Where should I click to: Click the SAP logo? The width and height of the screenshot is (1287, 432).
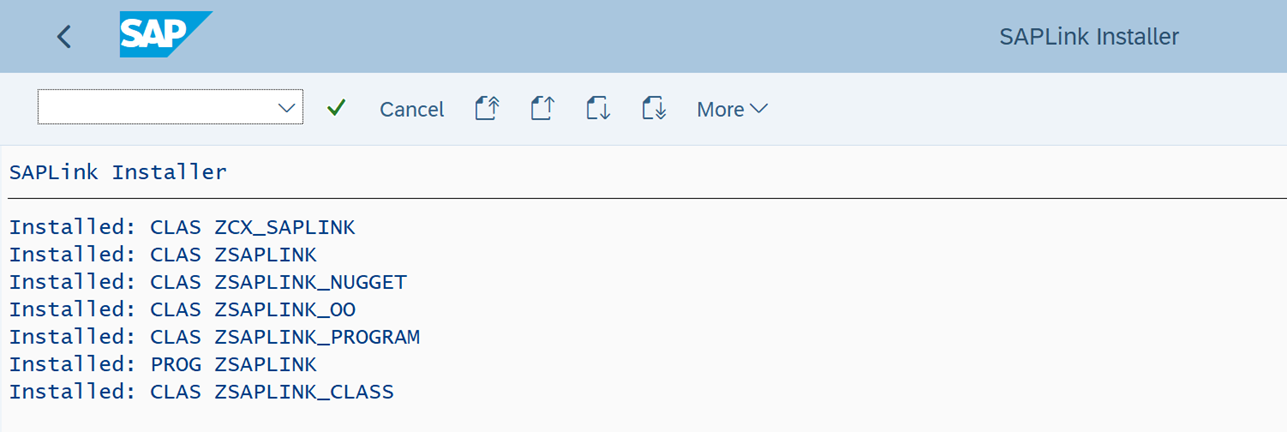pyautogui.click(x=165, y=36)
